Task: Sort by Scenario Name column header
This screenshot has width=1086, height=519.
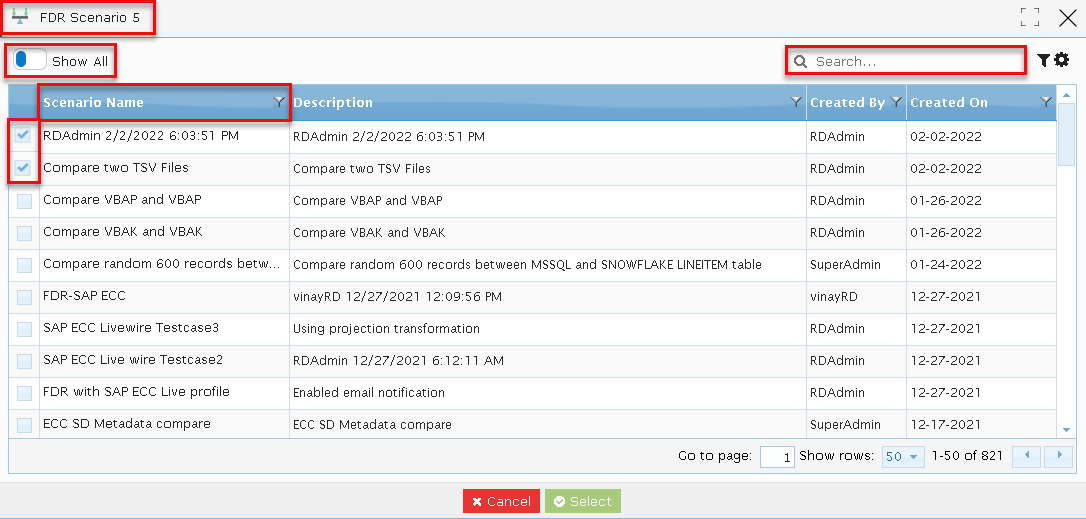Action: point(93,102)
